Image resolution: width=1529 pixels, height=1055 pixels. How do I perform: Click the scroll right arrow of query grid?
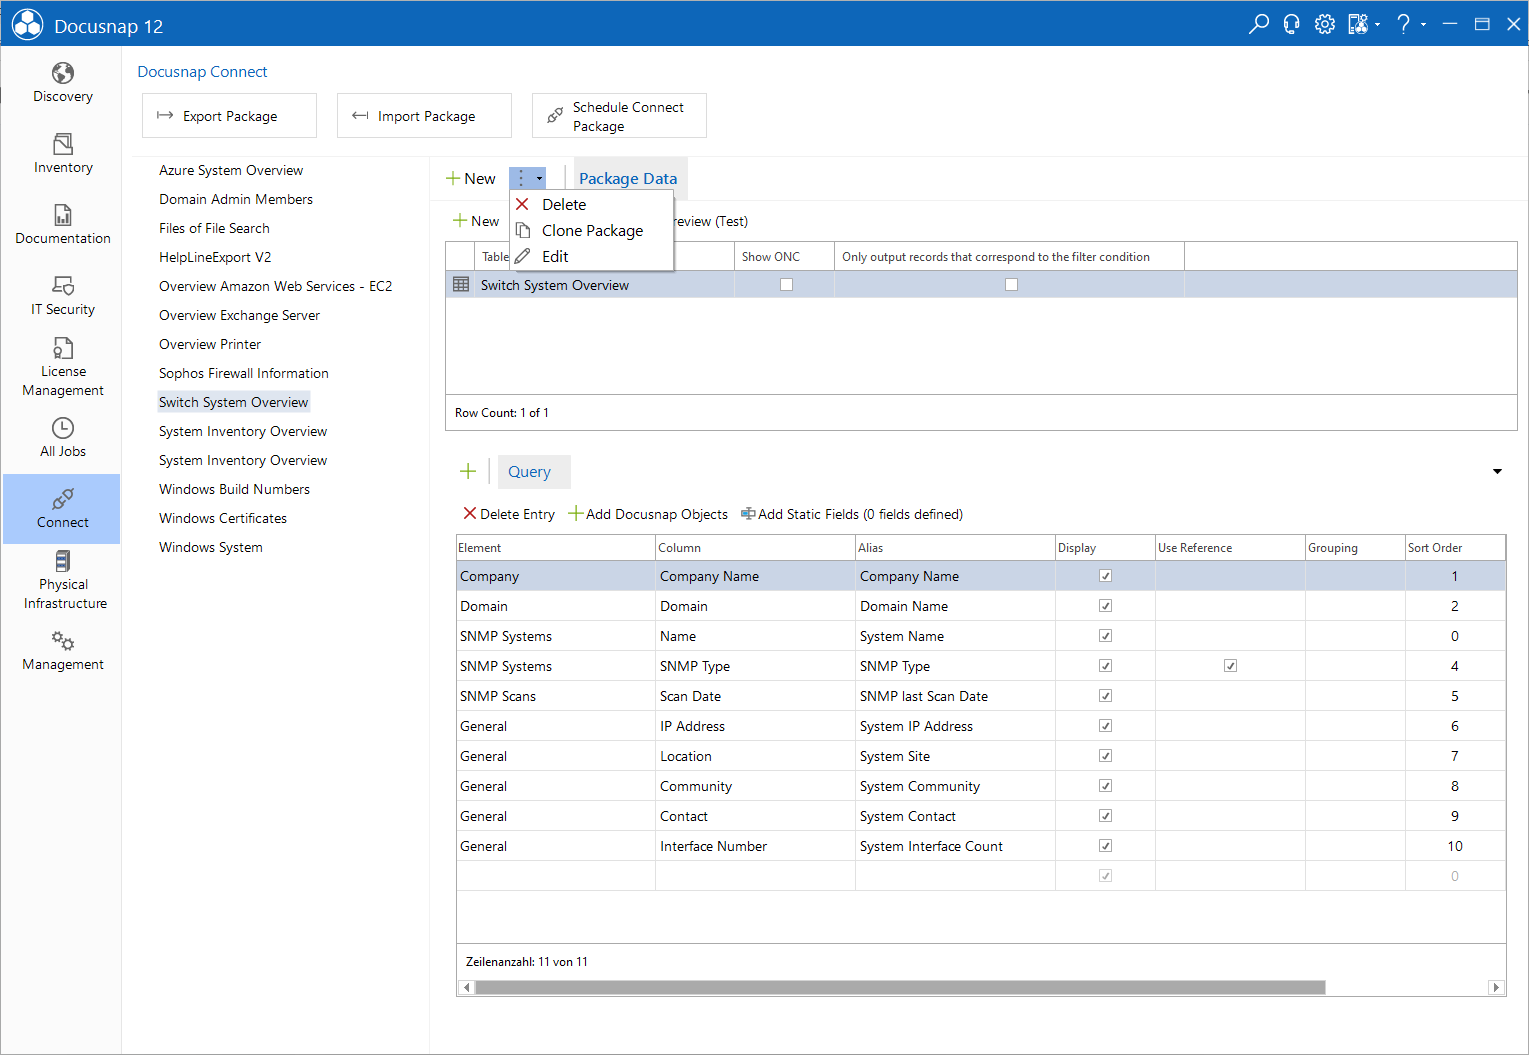pyautogui.click(x=1496, y=987)
